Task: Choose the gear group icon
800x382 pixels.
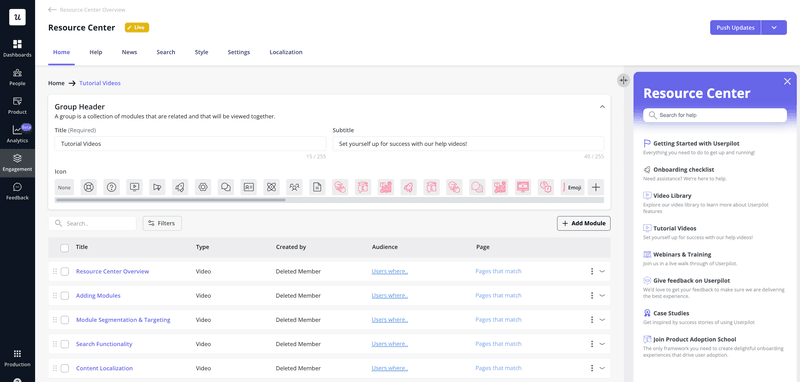Action: [203, 187]
